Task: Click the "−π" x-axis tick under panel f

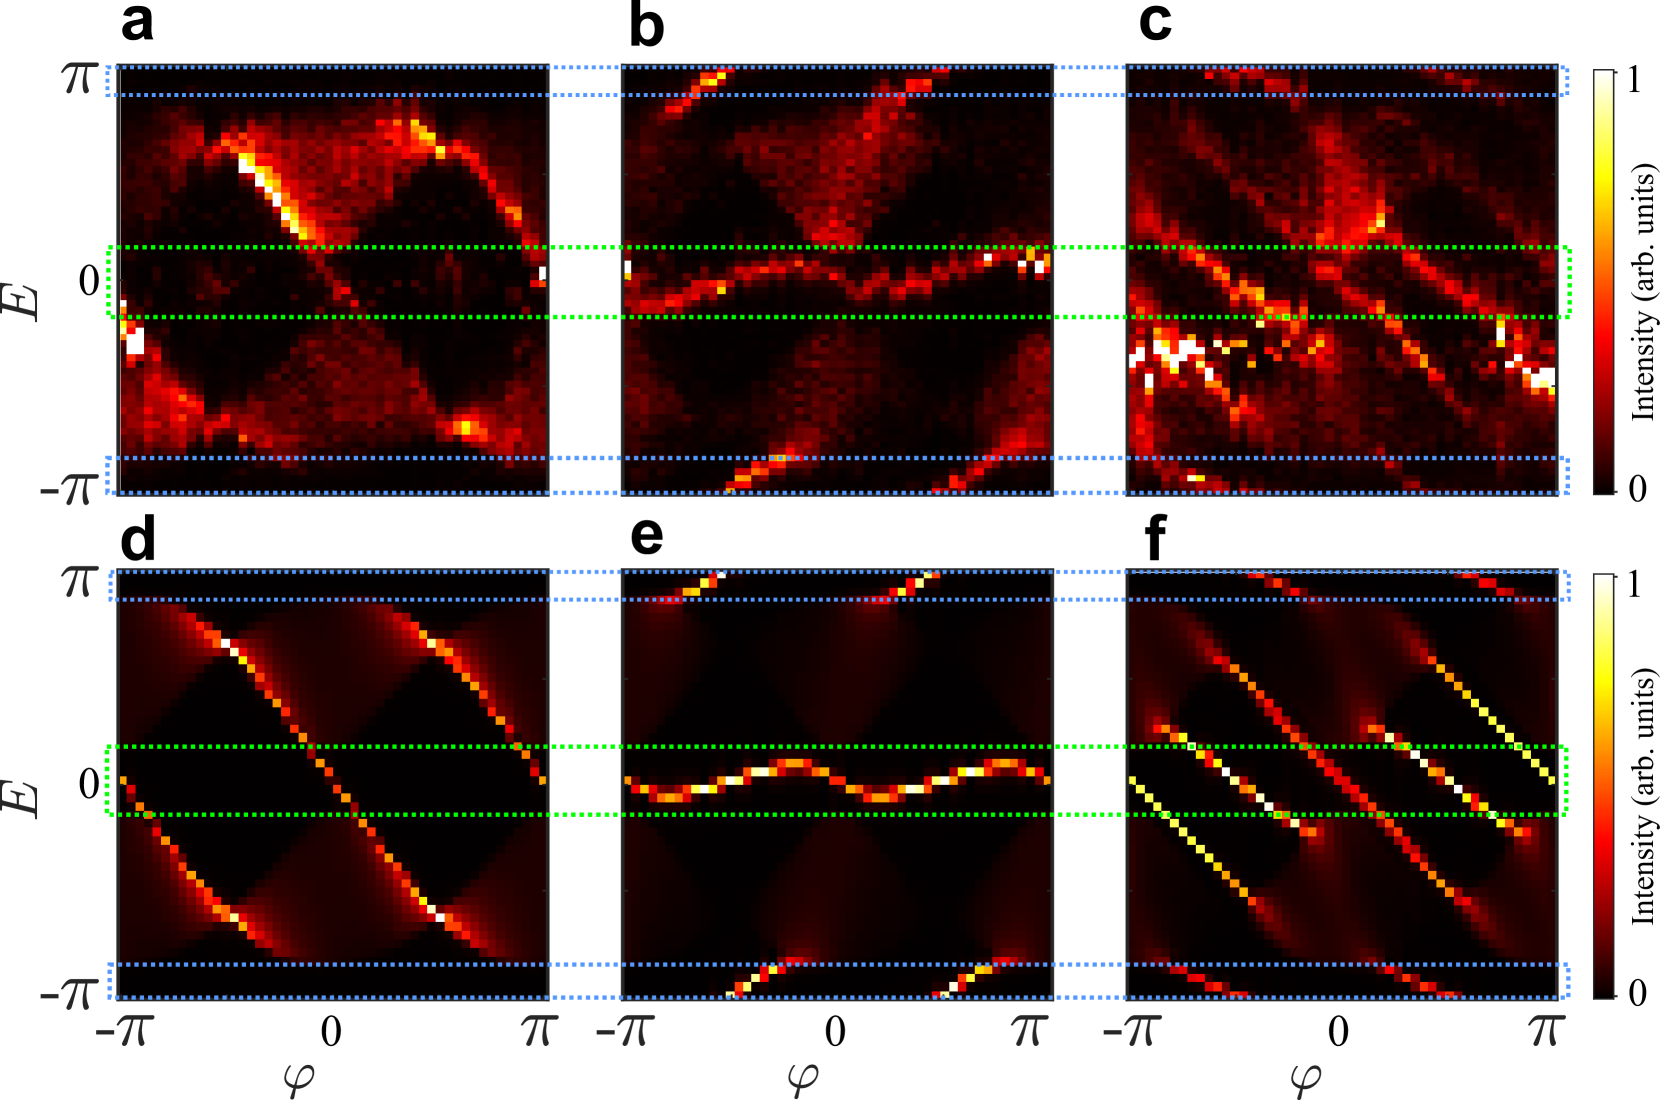Action: [x=1132, y=1030]
